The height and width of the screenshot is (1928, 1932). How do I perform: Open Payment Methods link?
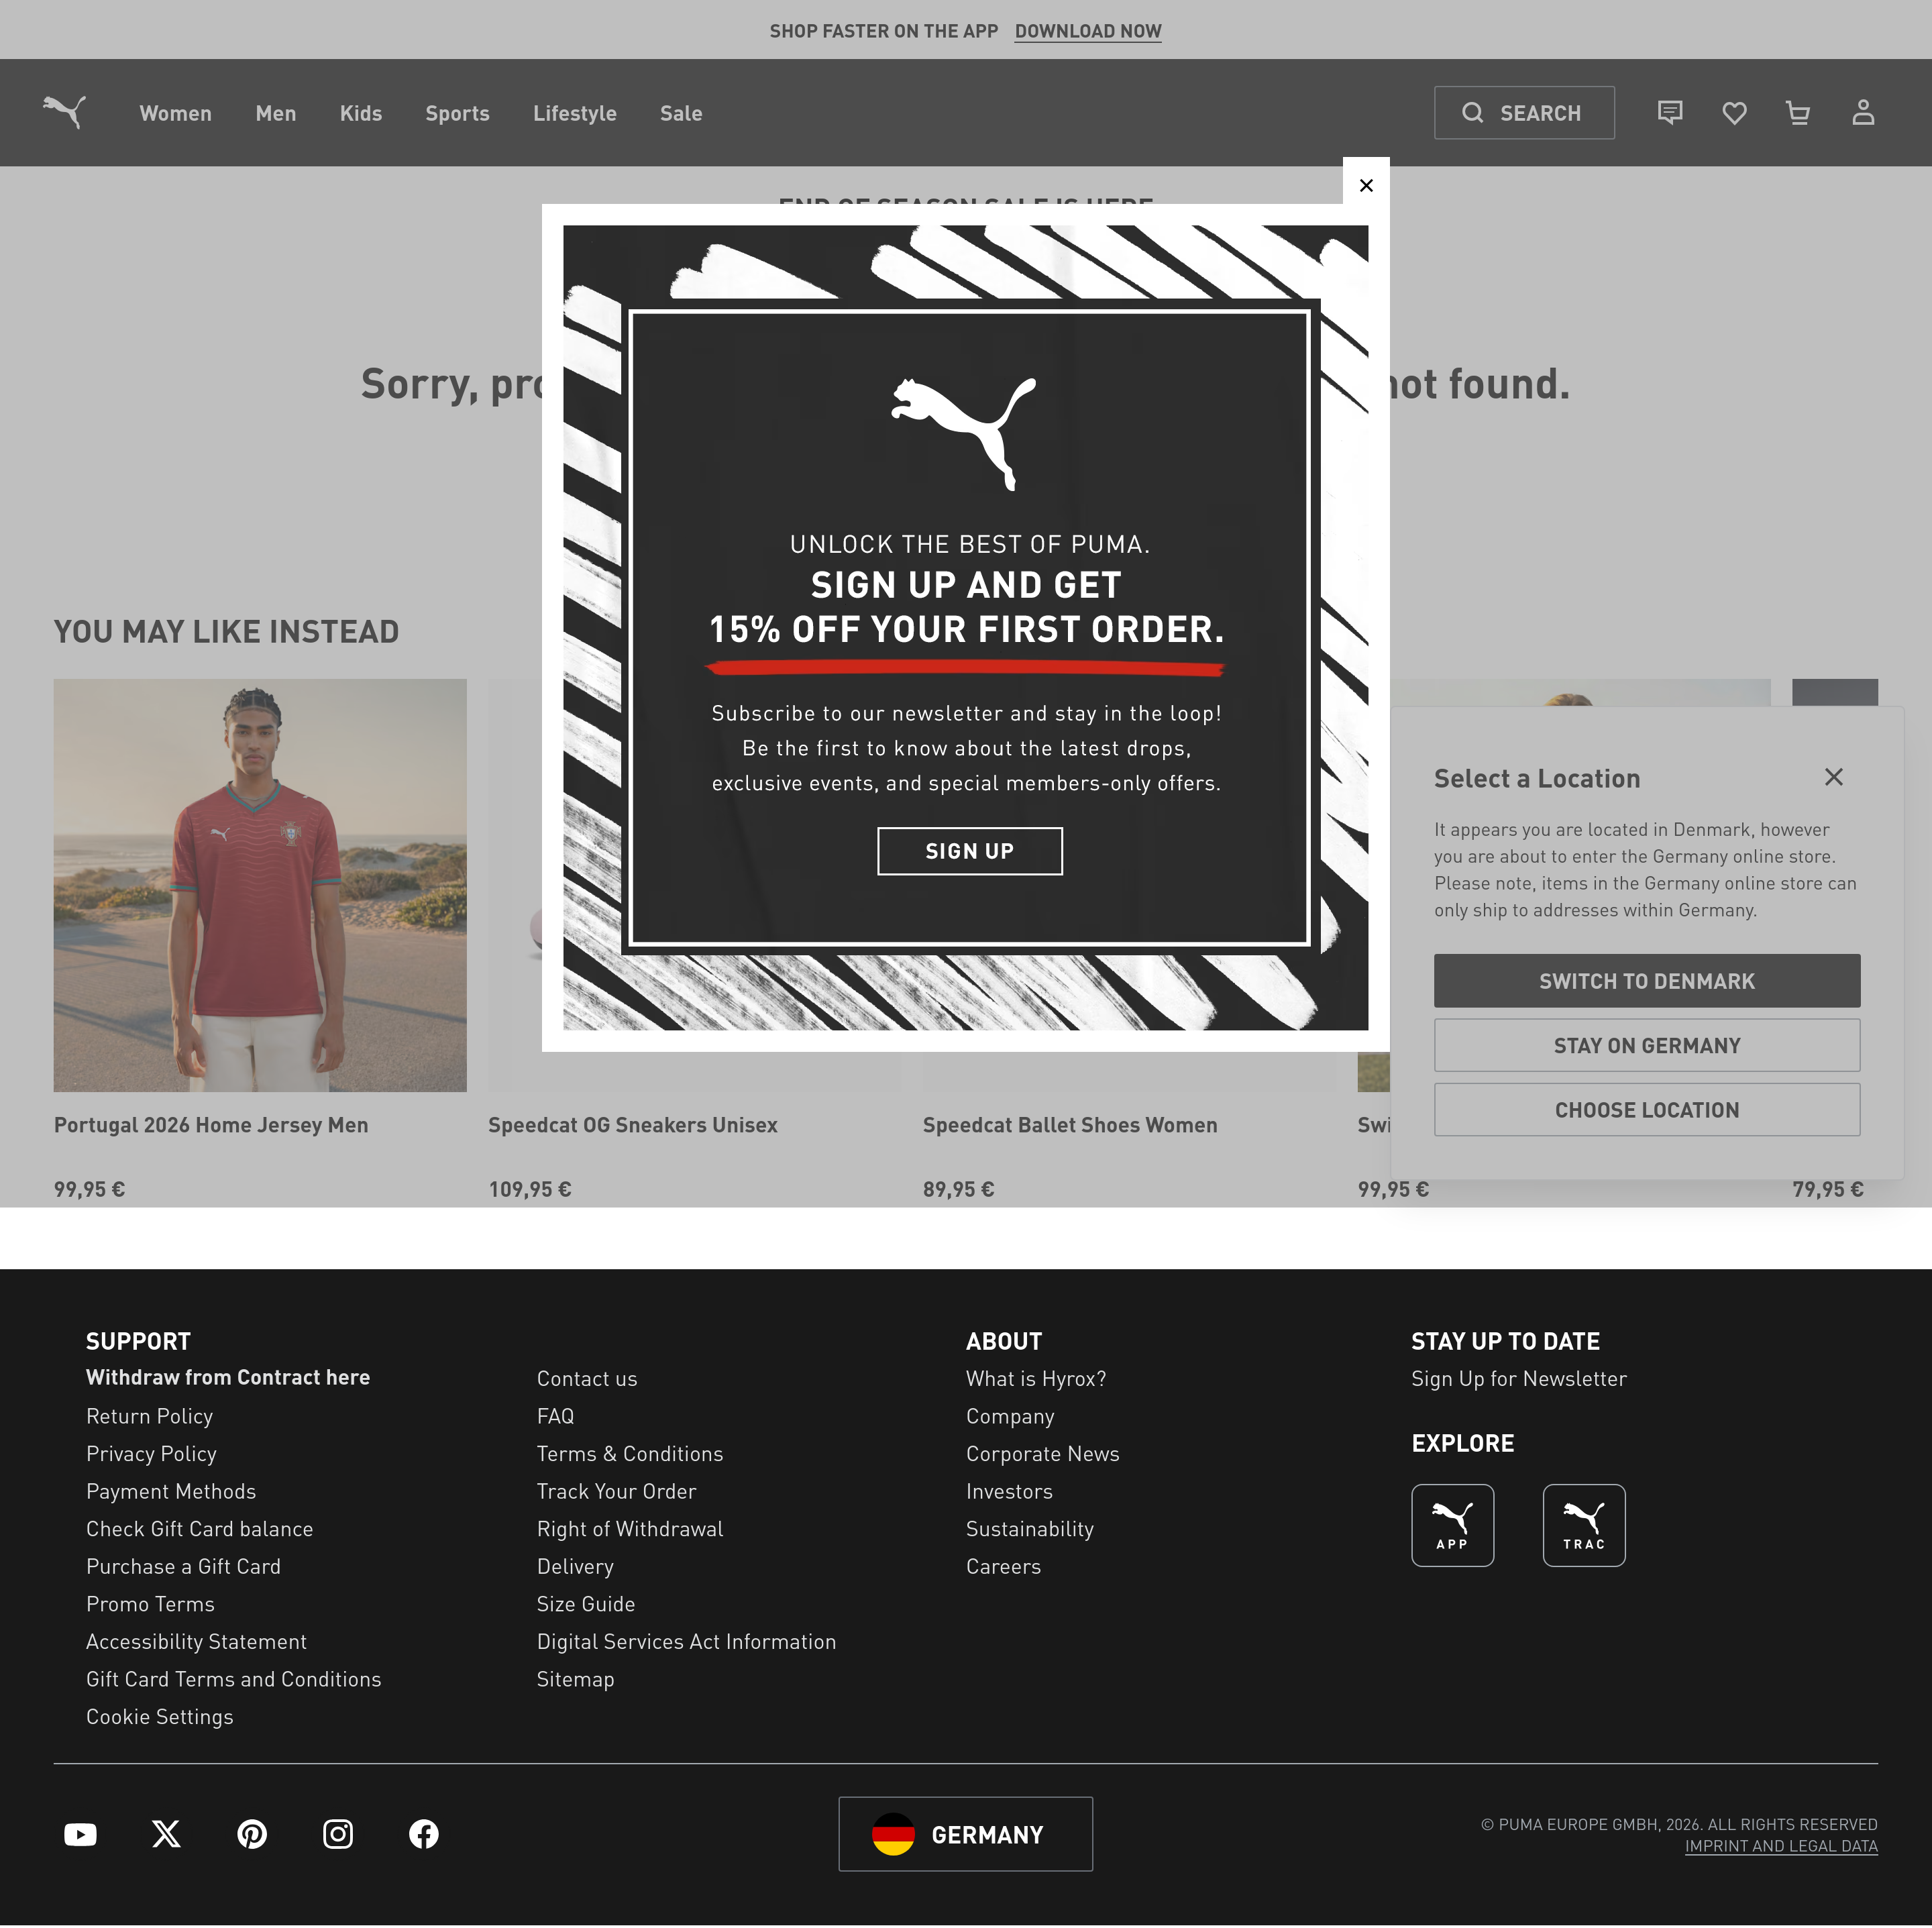point(171,1491)
